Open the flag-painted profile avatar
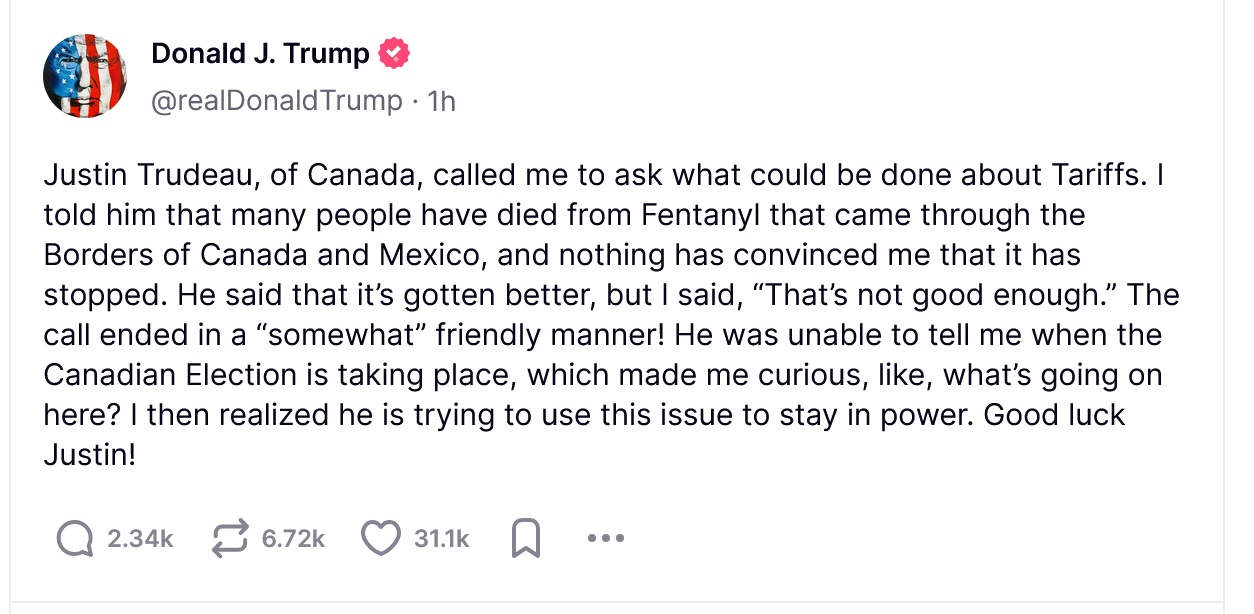The image size is (1254, 614). coord(85,76)
